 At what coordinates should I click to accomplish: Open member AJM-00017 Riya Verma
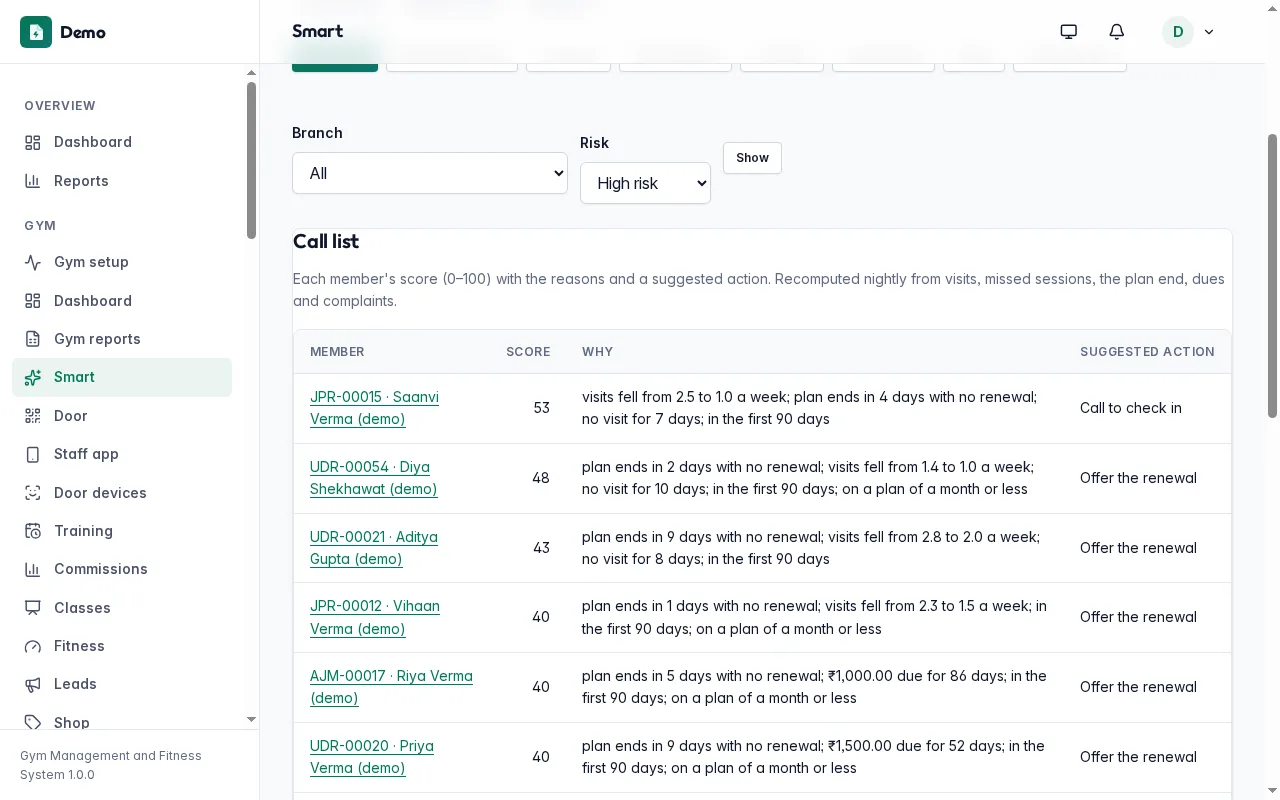pos(391,687)
